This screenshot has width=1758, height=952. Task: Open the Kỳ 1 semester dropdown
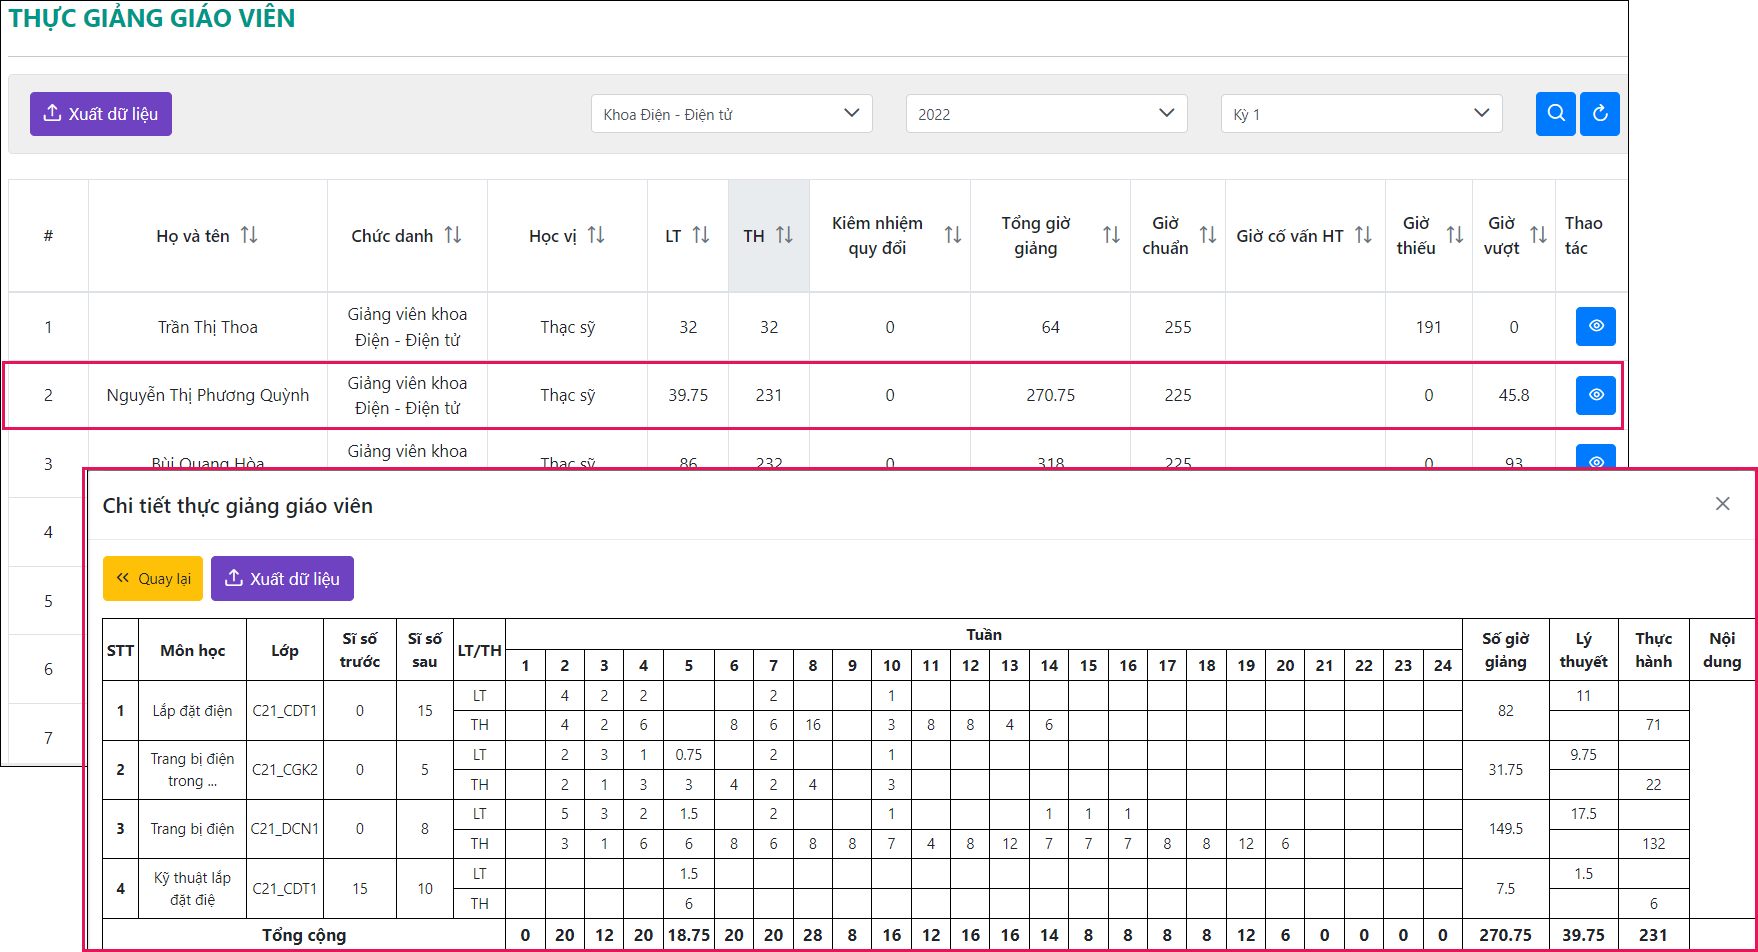click(1361, 114)
